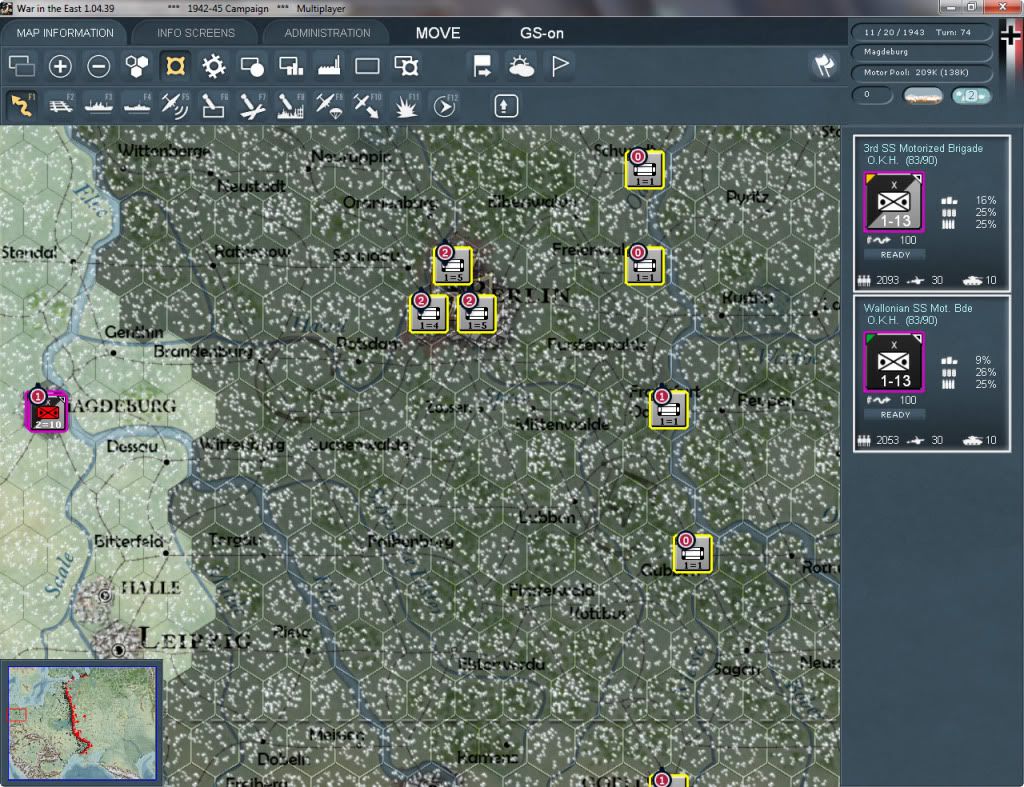Image resolution: width=1024 pixels, height=787 pixels.
Task: Click the rectangles with gear overlay icon
Action: point(406,66)
